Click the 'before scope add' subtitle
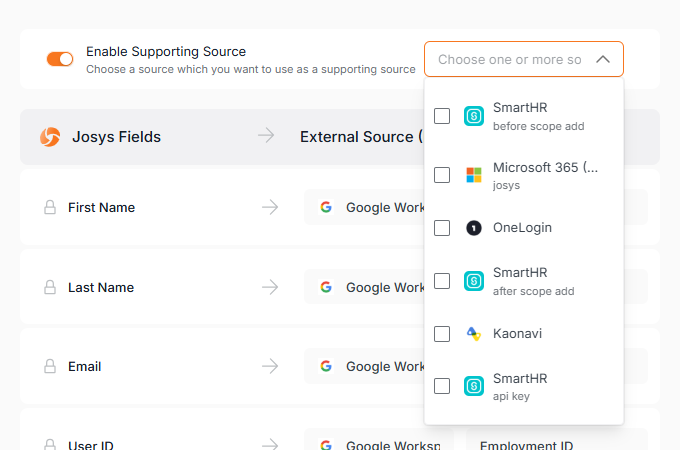Image resolution: width=680 pixels, height=450 pixels. tap(539, 126)
